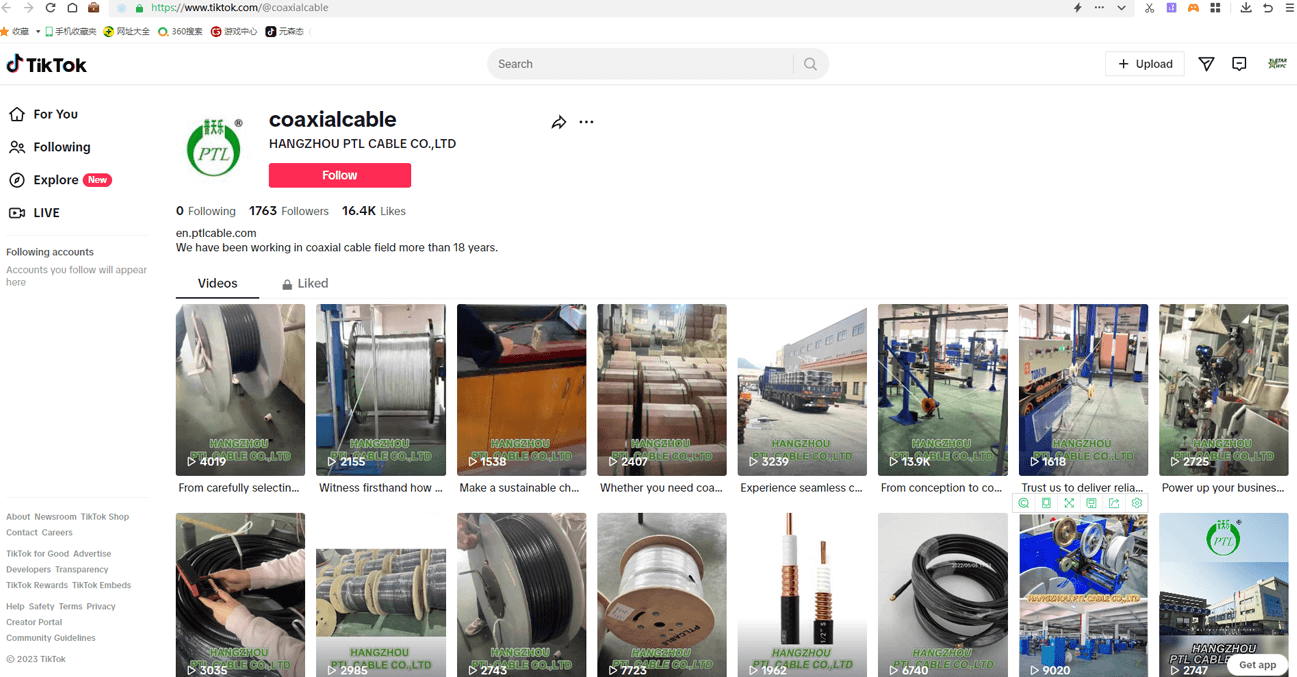Click the TikTok search field

point(640,64)
